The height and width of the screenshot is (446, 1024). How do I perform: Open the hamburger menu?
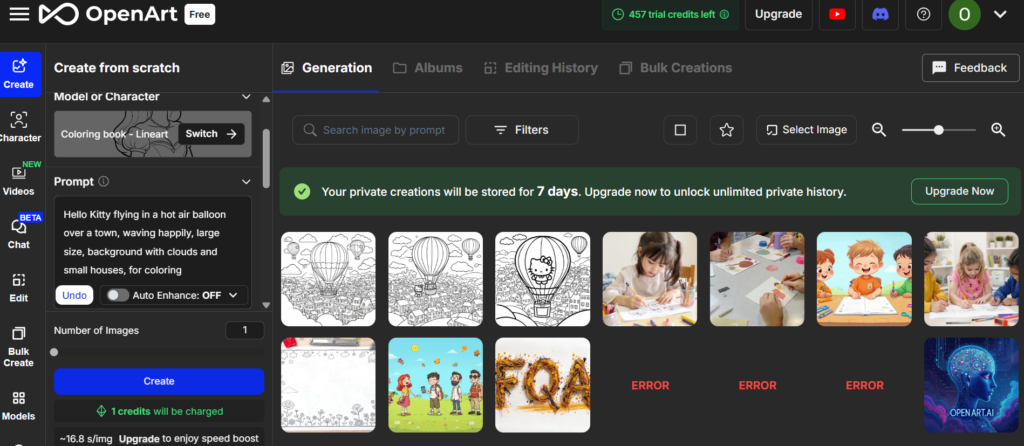[x=19, y=14]
